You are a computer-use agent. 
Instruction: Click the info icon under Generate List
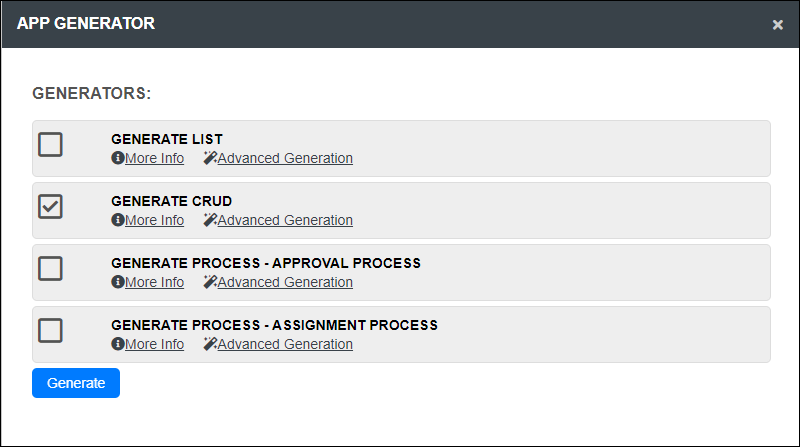pos(118,158)
